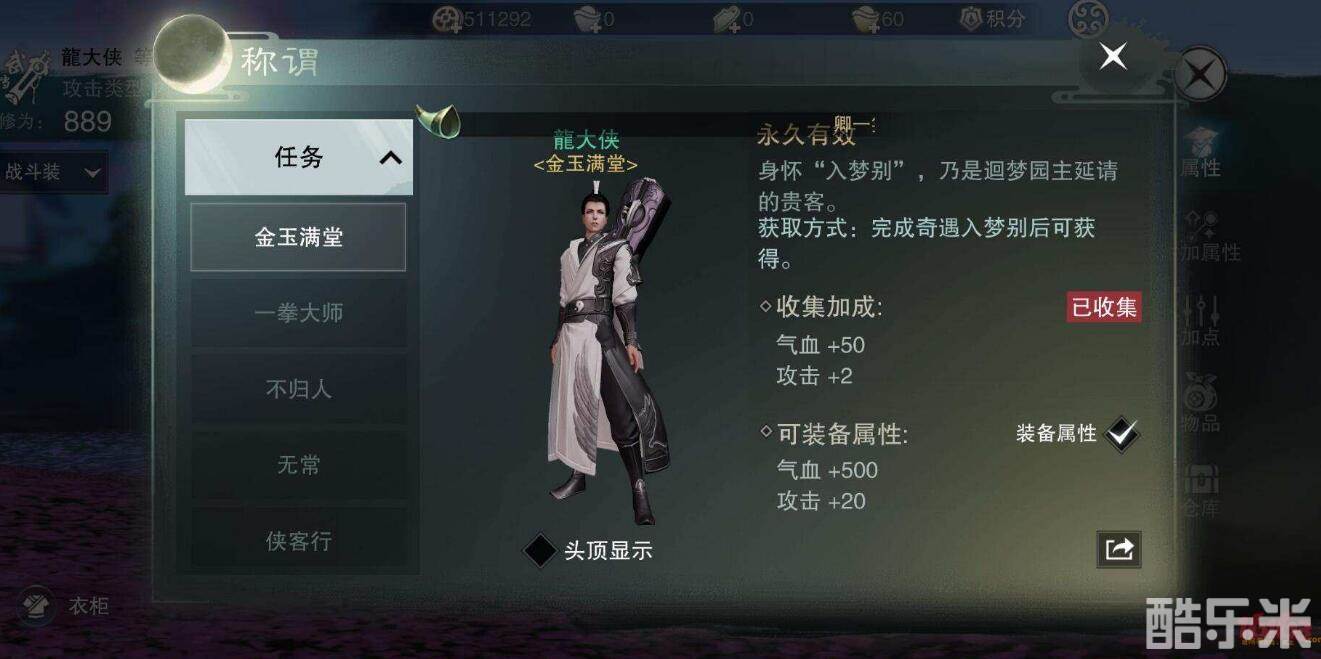
Task: Close the 称谓 title dialog
Action: (x=1113, y=56)
